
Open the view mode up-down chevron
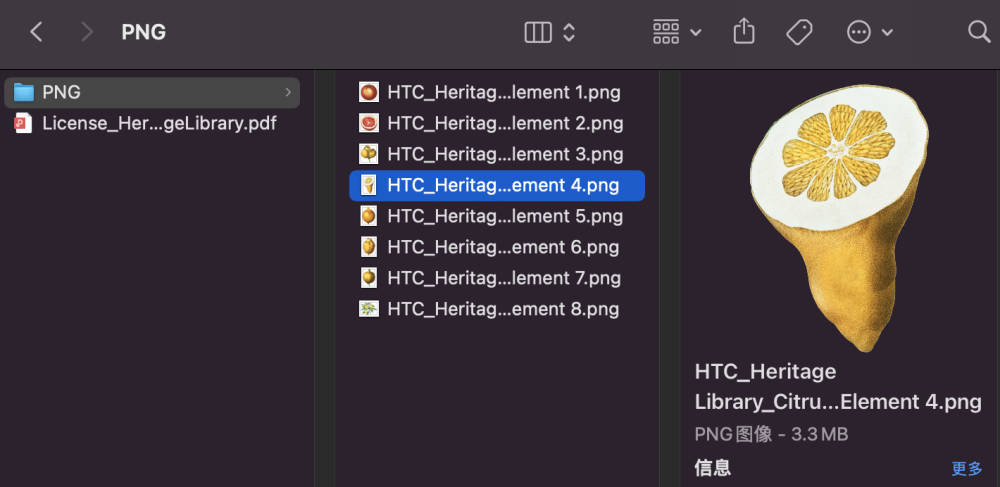(569, 32)
